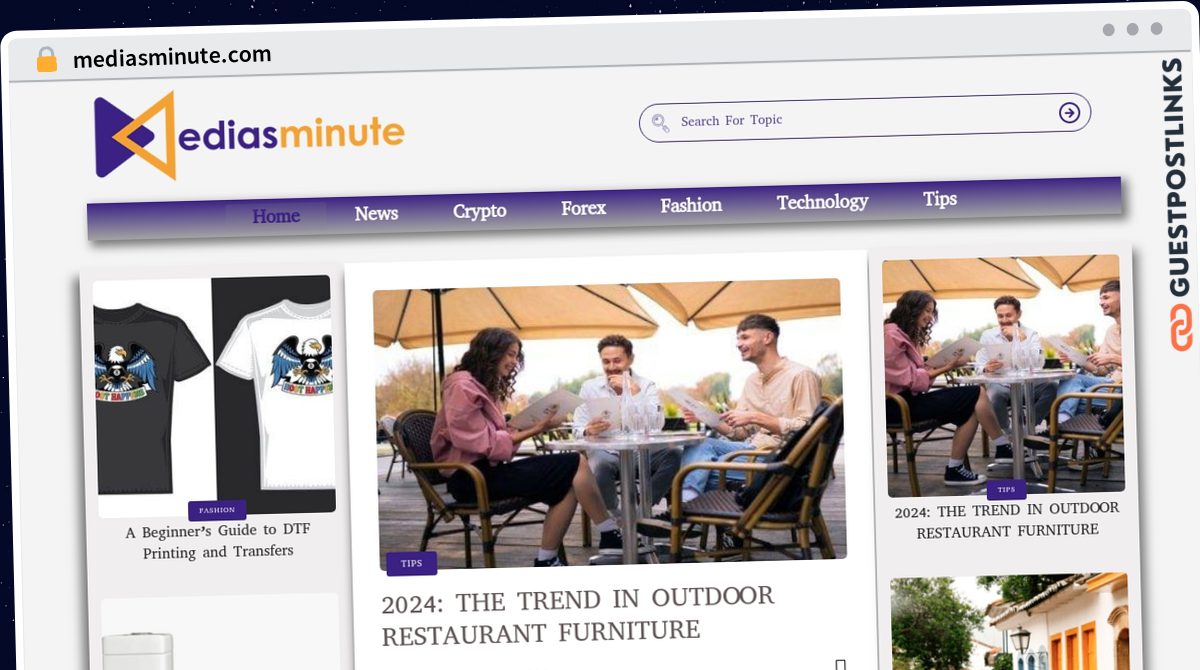This screenshot has height=670, width=1200.
Task: Submit search with the arrow button
Action: pyautogui.click(x=1069, y=113)
